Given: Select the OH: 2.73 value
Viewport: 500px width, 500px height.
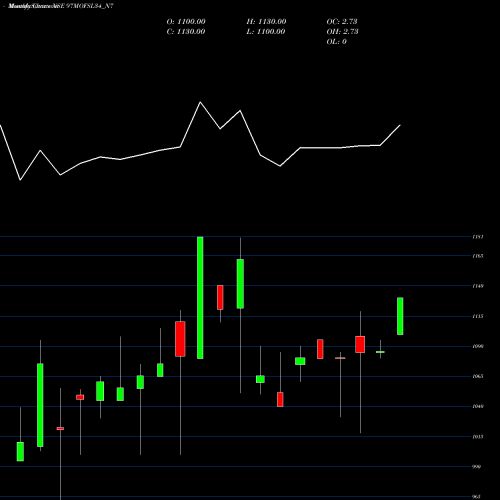Looking at the screenshot, I should pyautogui.click(x=343, y=32).
